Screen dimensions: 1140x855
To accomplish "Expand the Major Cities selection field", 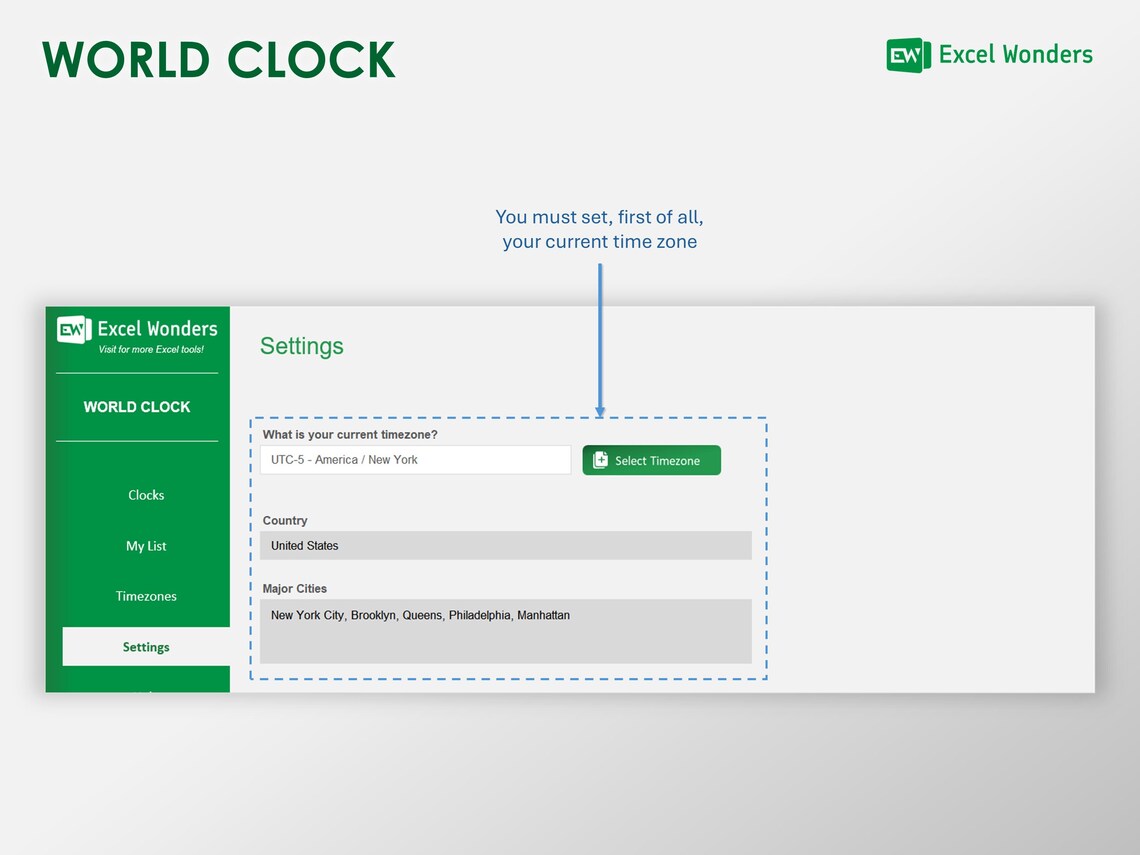I will pyautogui.click(x=505, y=630).
